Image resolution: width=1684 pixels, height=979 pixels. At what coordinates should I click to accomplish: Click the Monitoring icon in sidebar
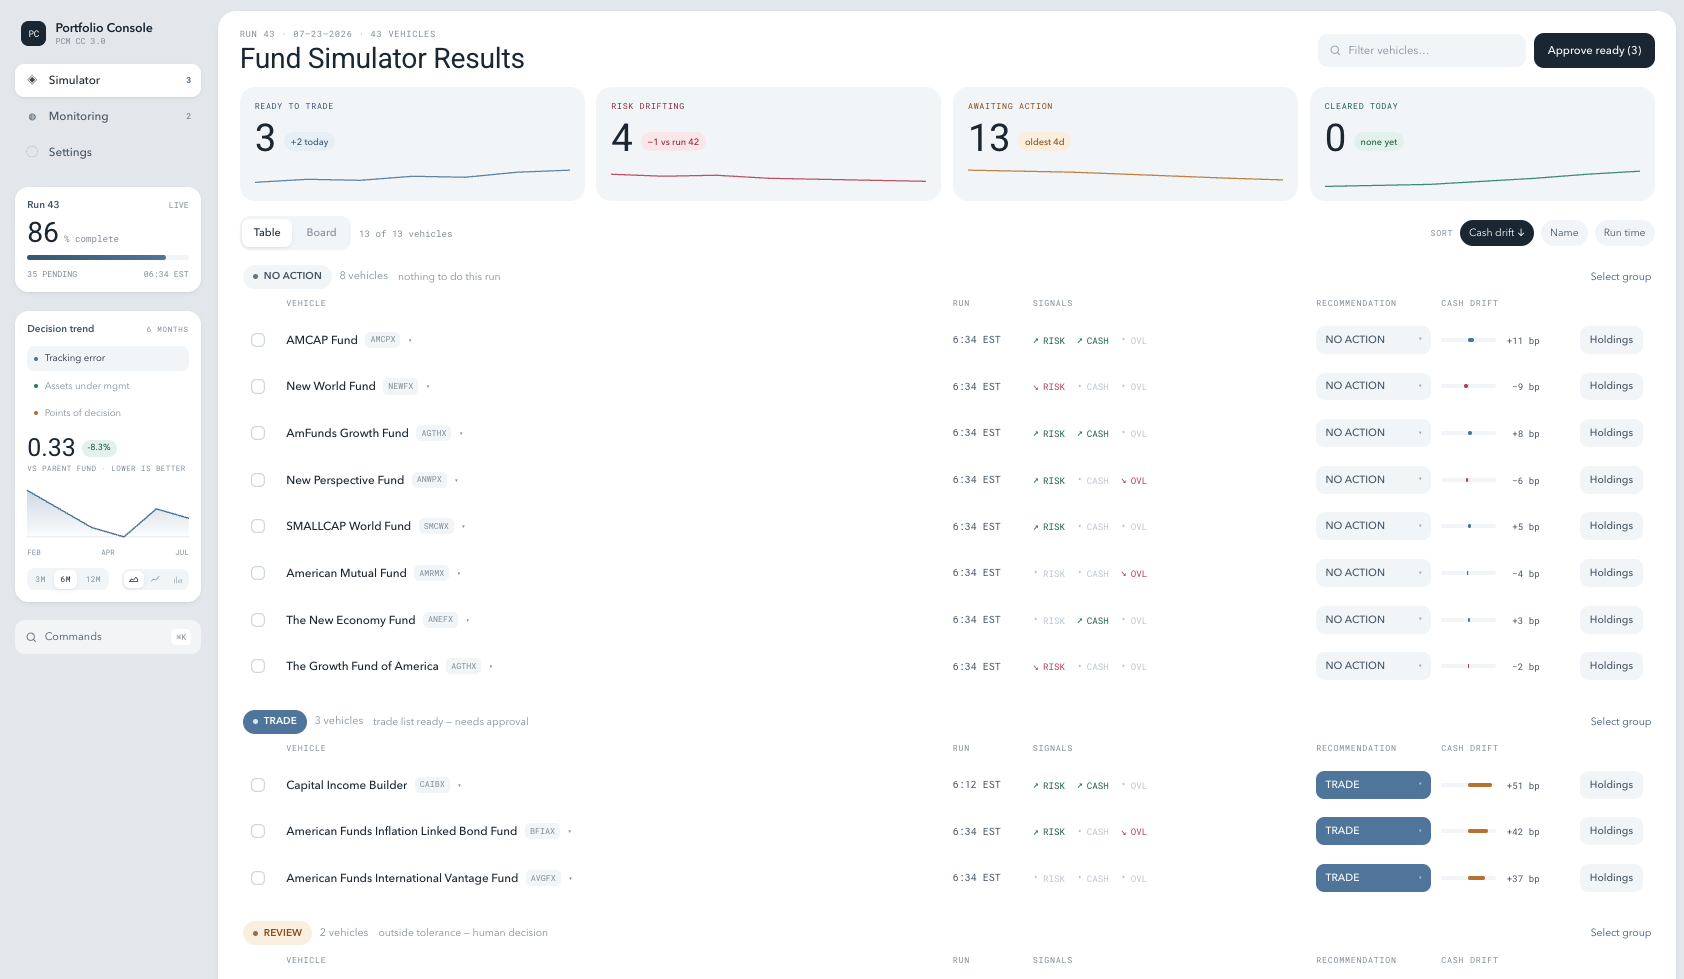(32, 117)
